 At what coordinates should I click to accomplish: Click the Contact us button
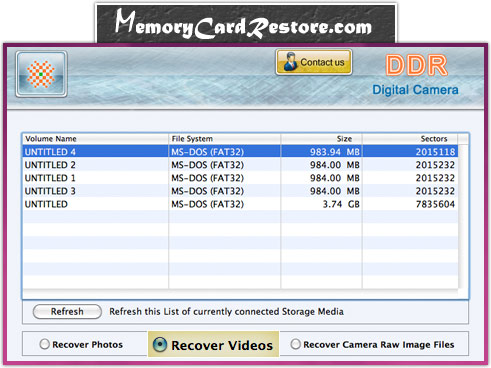[314, 62]
